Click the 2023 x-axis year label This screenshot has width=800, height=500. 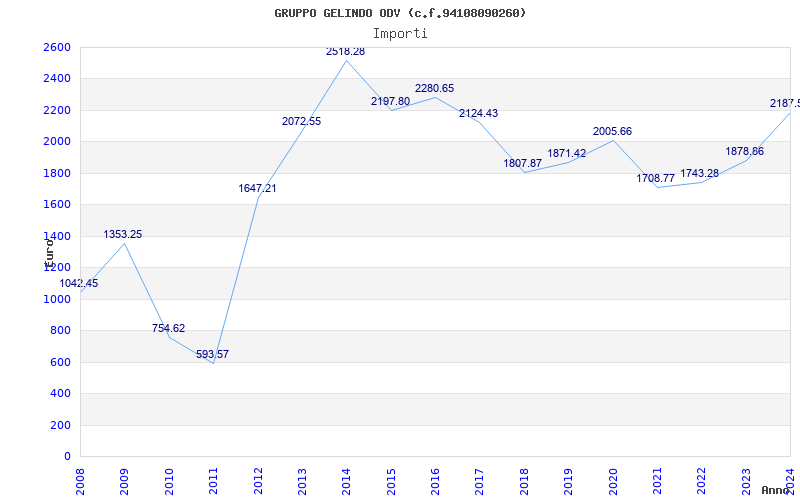coord(746,481)
